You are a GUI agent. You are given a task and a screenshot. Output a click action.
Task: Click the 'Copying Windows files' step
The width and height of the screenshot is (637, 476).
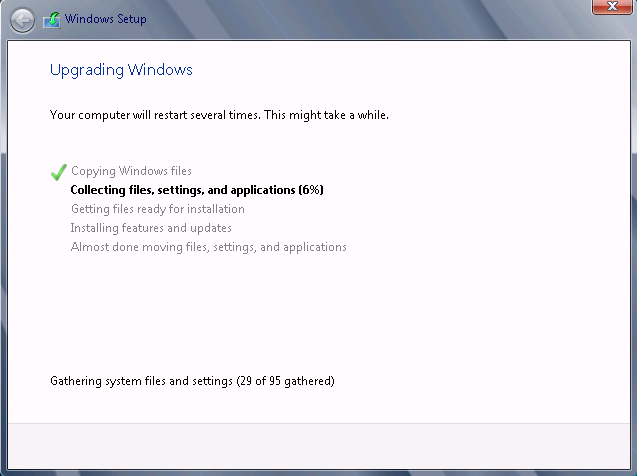click(131, 171)
